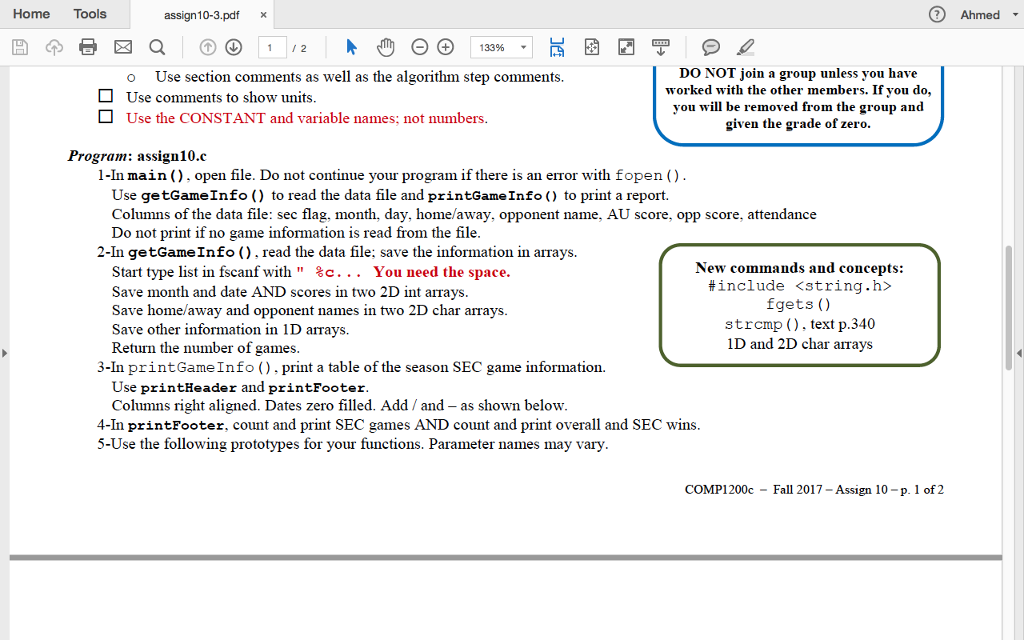This screenshot has height=640, width=1024.
Task: Switch to the Home tab
Action: pos(31,14)
